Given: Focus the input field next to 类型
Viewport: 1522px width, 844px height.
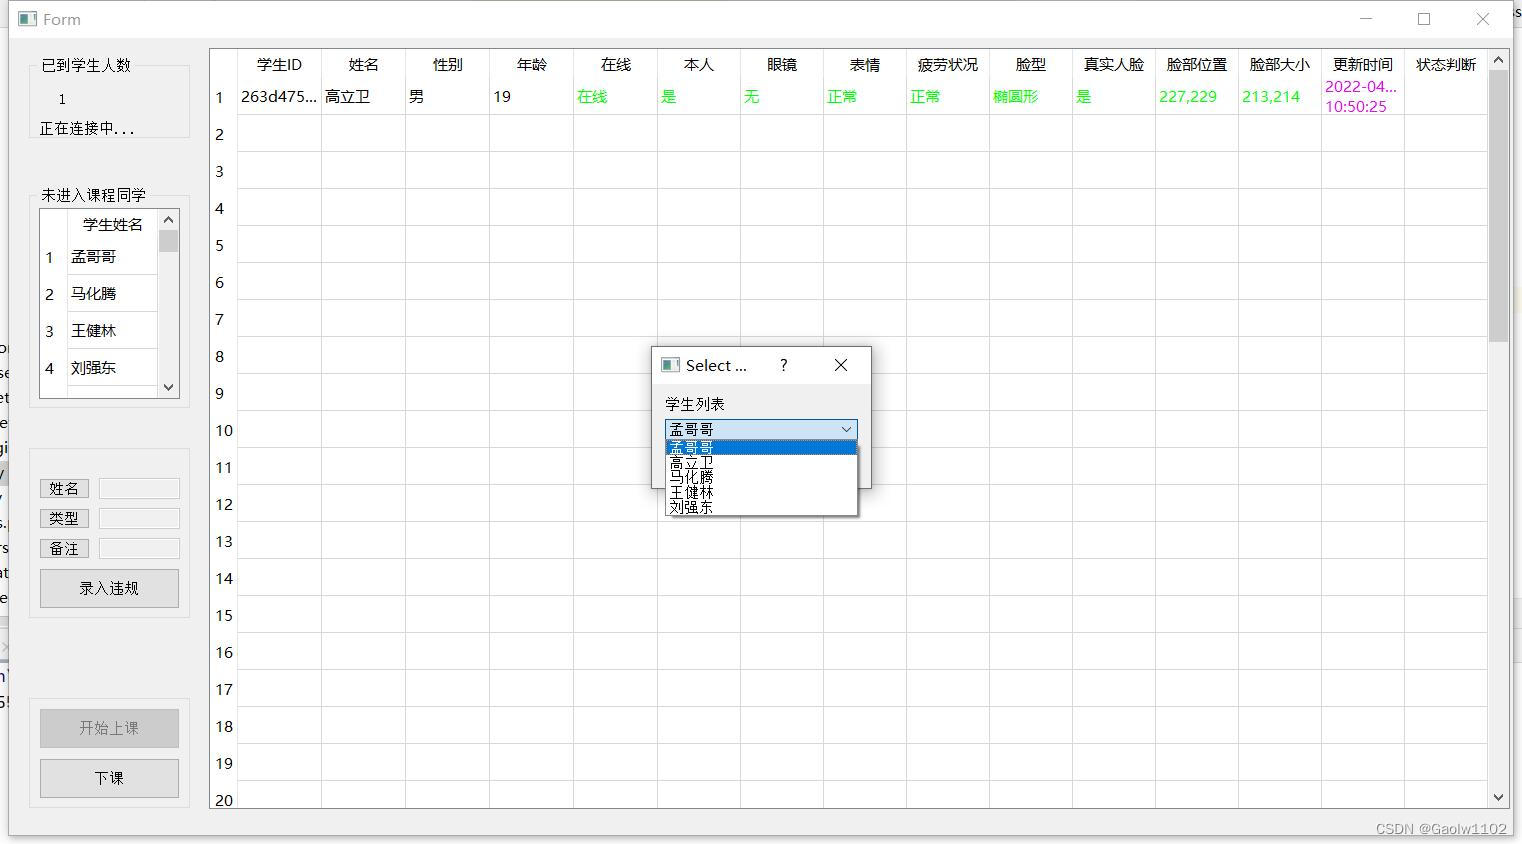Looking at the screenshot, I should coord(139,518).
